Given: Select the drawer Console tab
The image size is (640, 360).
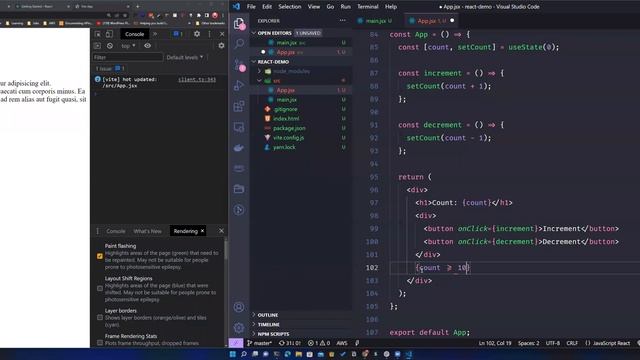Looking at the screenshot, I should coord(116,231).
